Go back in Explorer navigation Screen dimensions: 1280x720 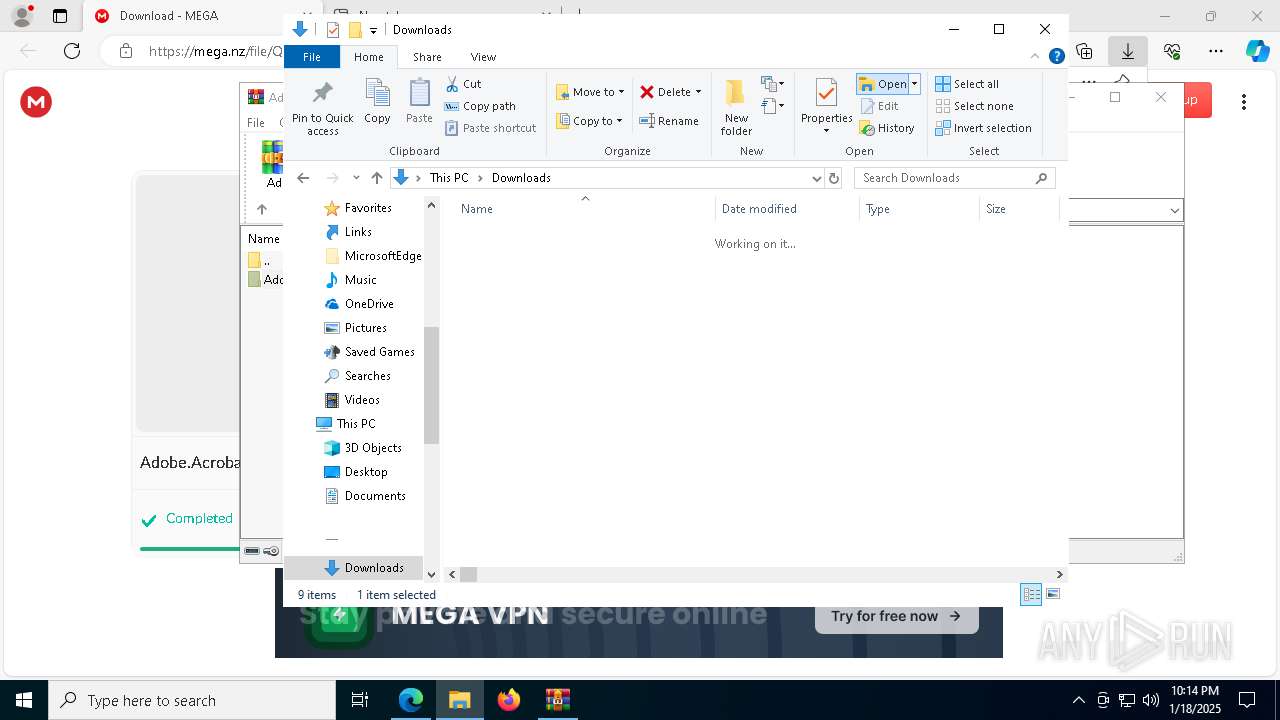click(303, 178)
